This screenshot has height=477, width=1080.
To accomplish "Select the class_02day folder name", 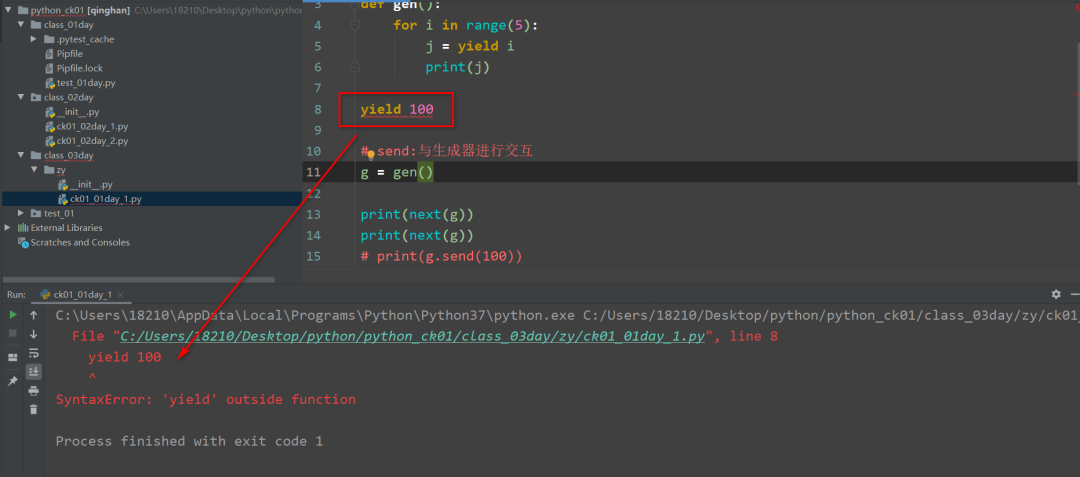I will [68, 97].
